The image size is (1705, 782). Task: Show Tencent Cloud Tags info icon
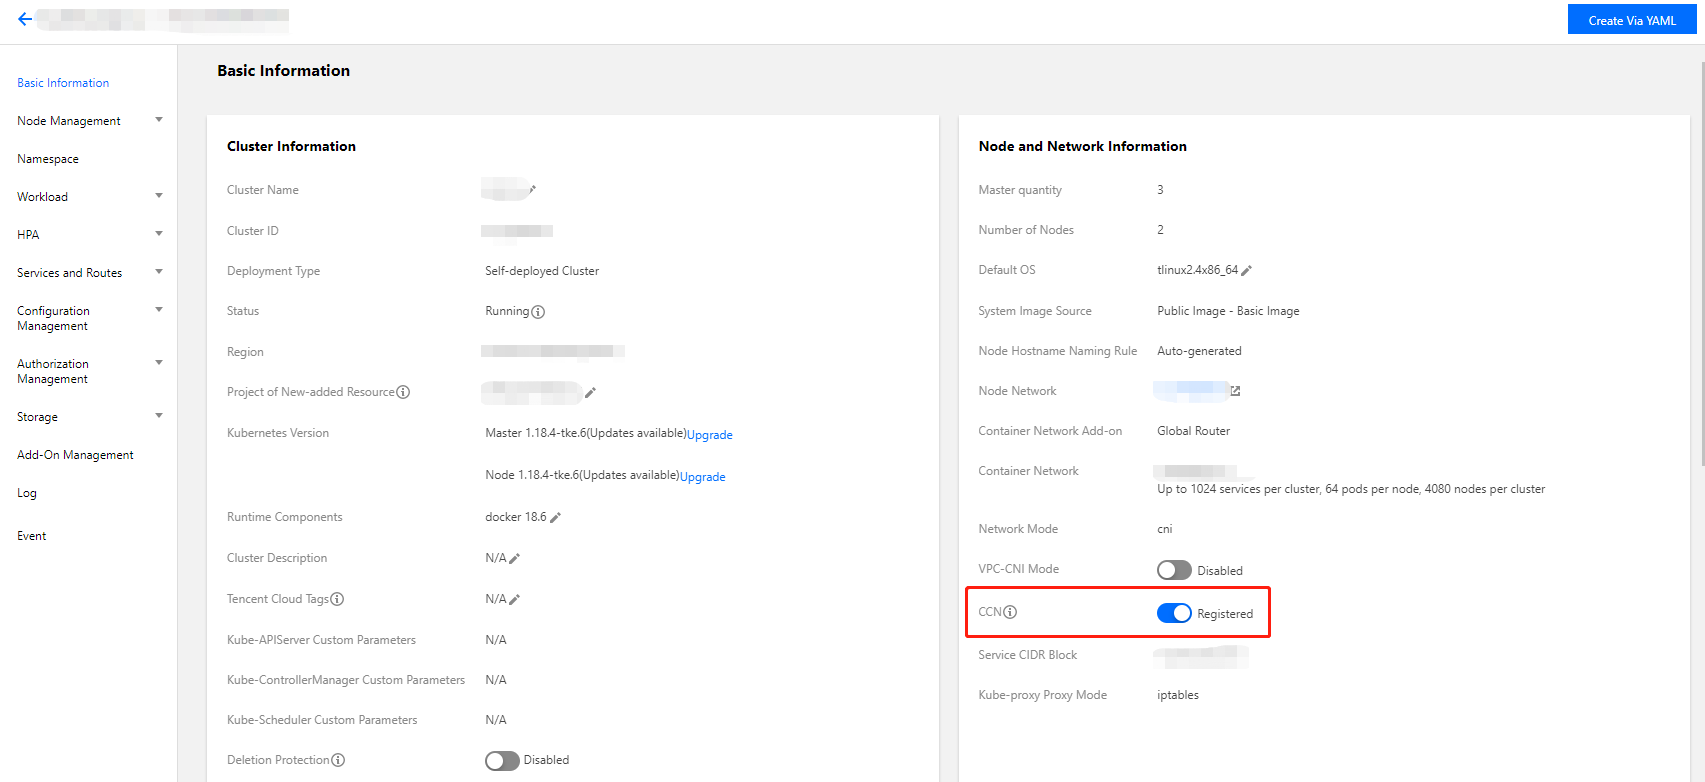[337, 599]
